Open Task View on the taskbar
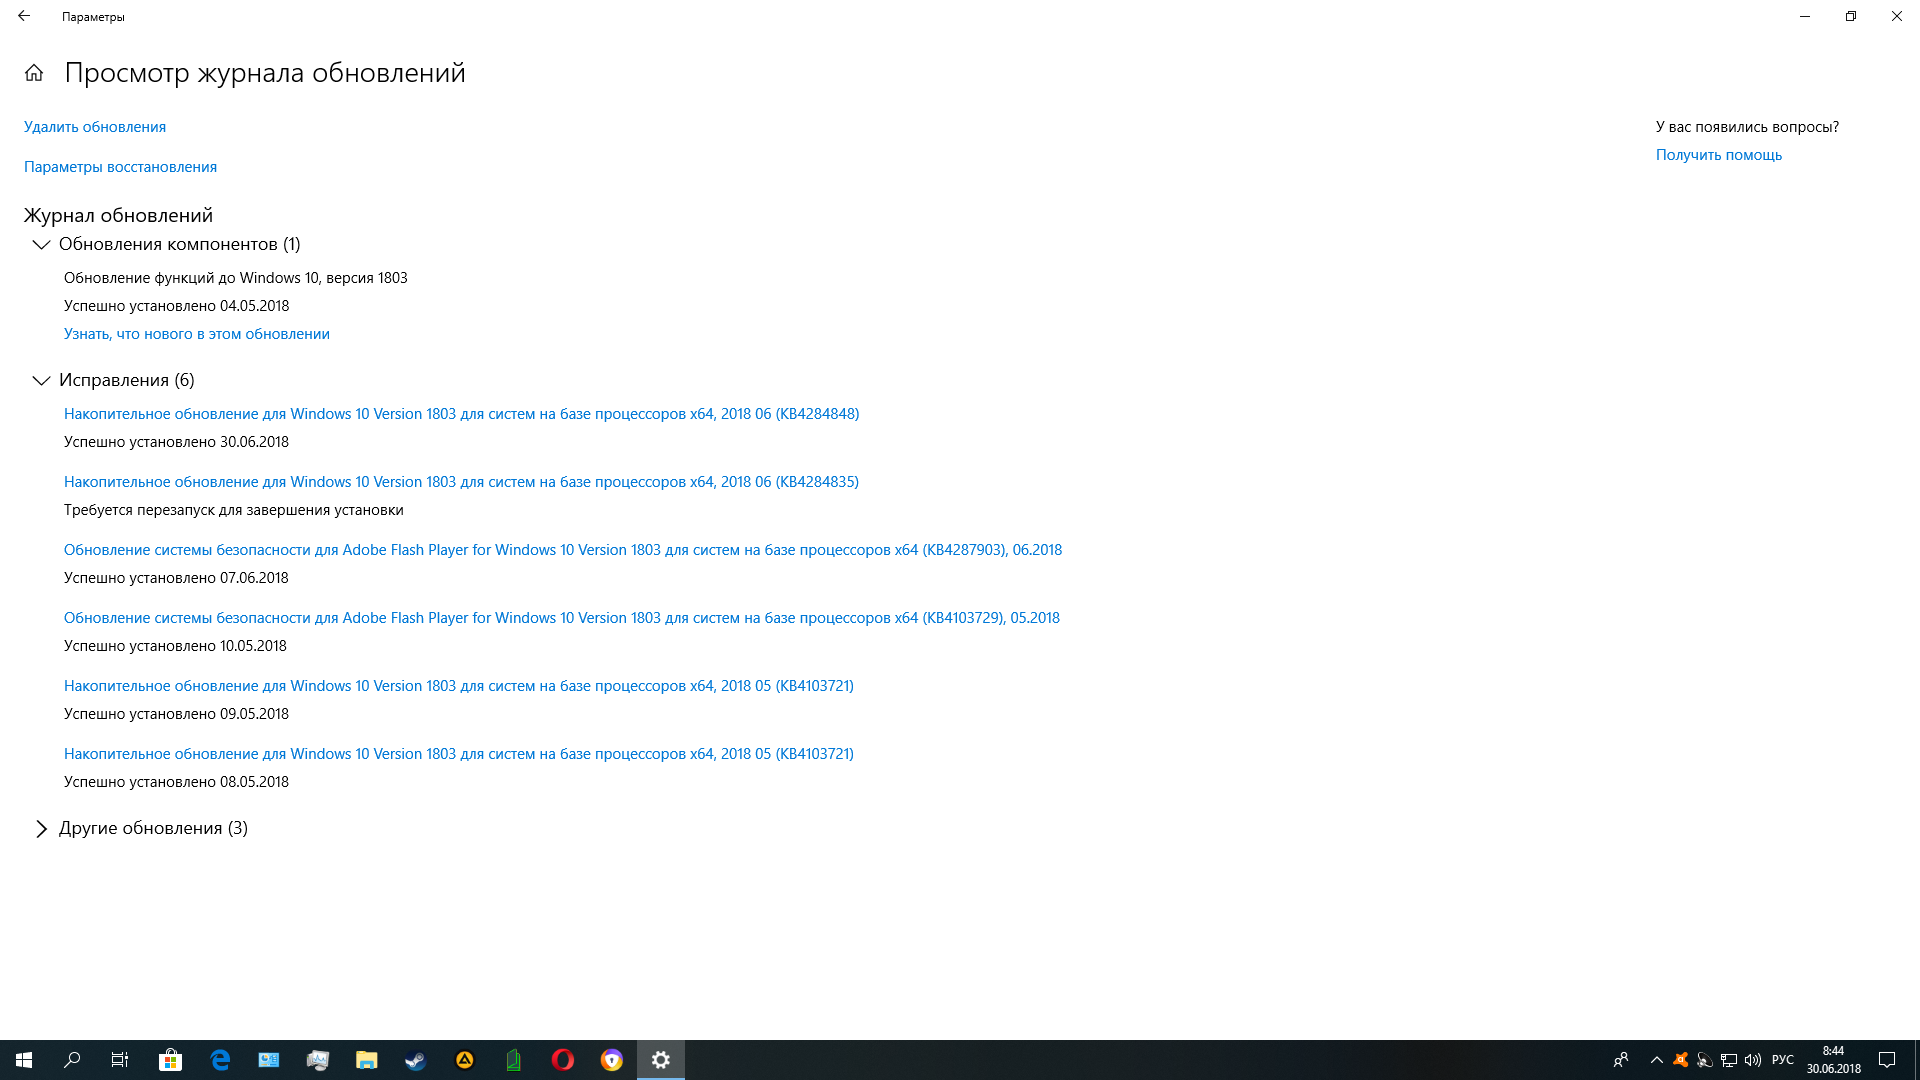Viewport: 1920px width, 1080px height. tap(120, 1060)
